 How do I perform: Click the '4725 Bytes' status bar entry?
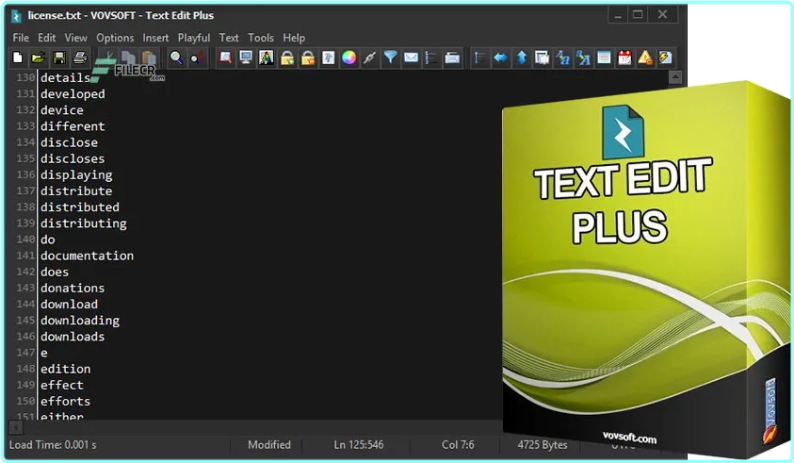click(x=542, y=445)
